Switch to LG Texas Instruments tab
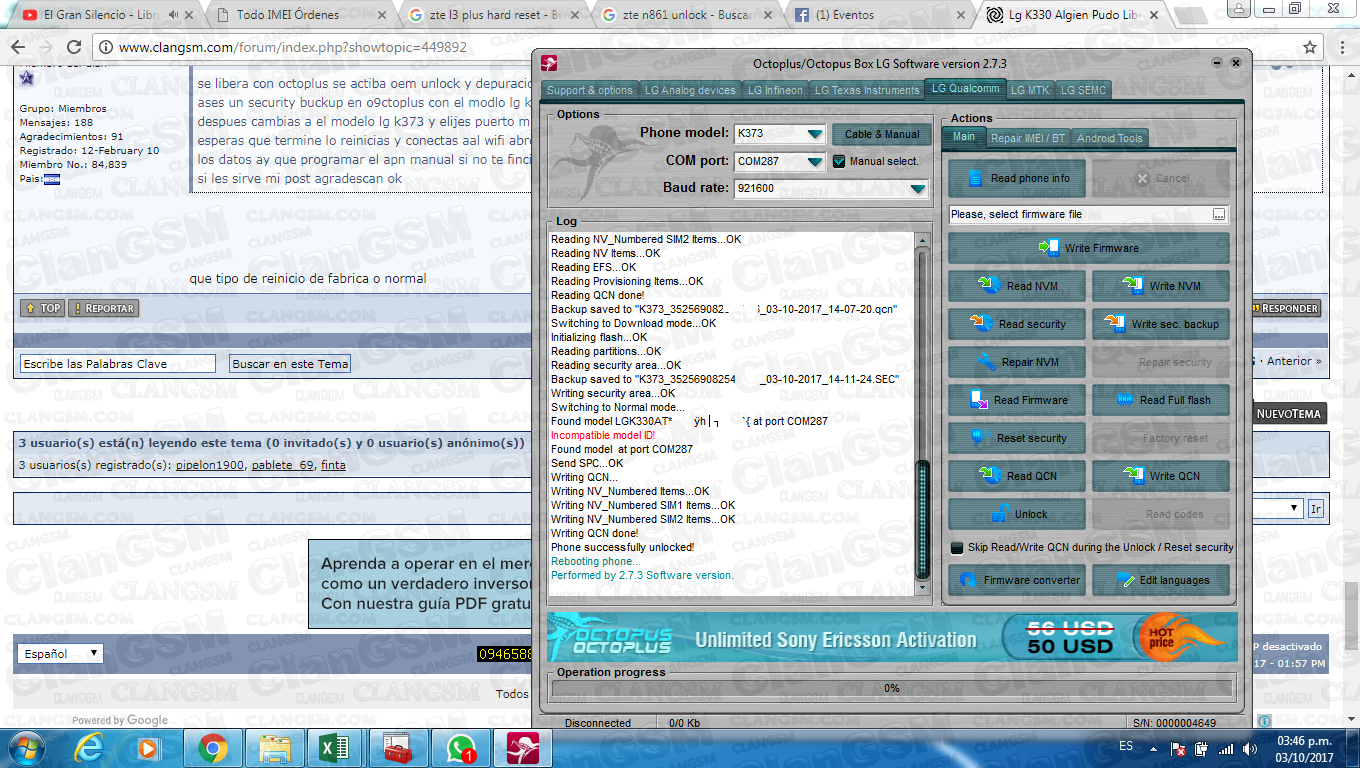Screen dimensions: 1360x768 (x=867, y=90)
